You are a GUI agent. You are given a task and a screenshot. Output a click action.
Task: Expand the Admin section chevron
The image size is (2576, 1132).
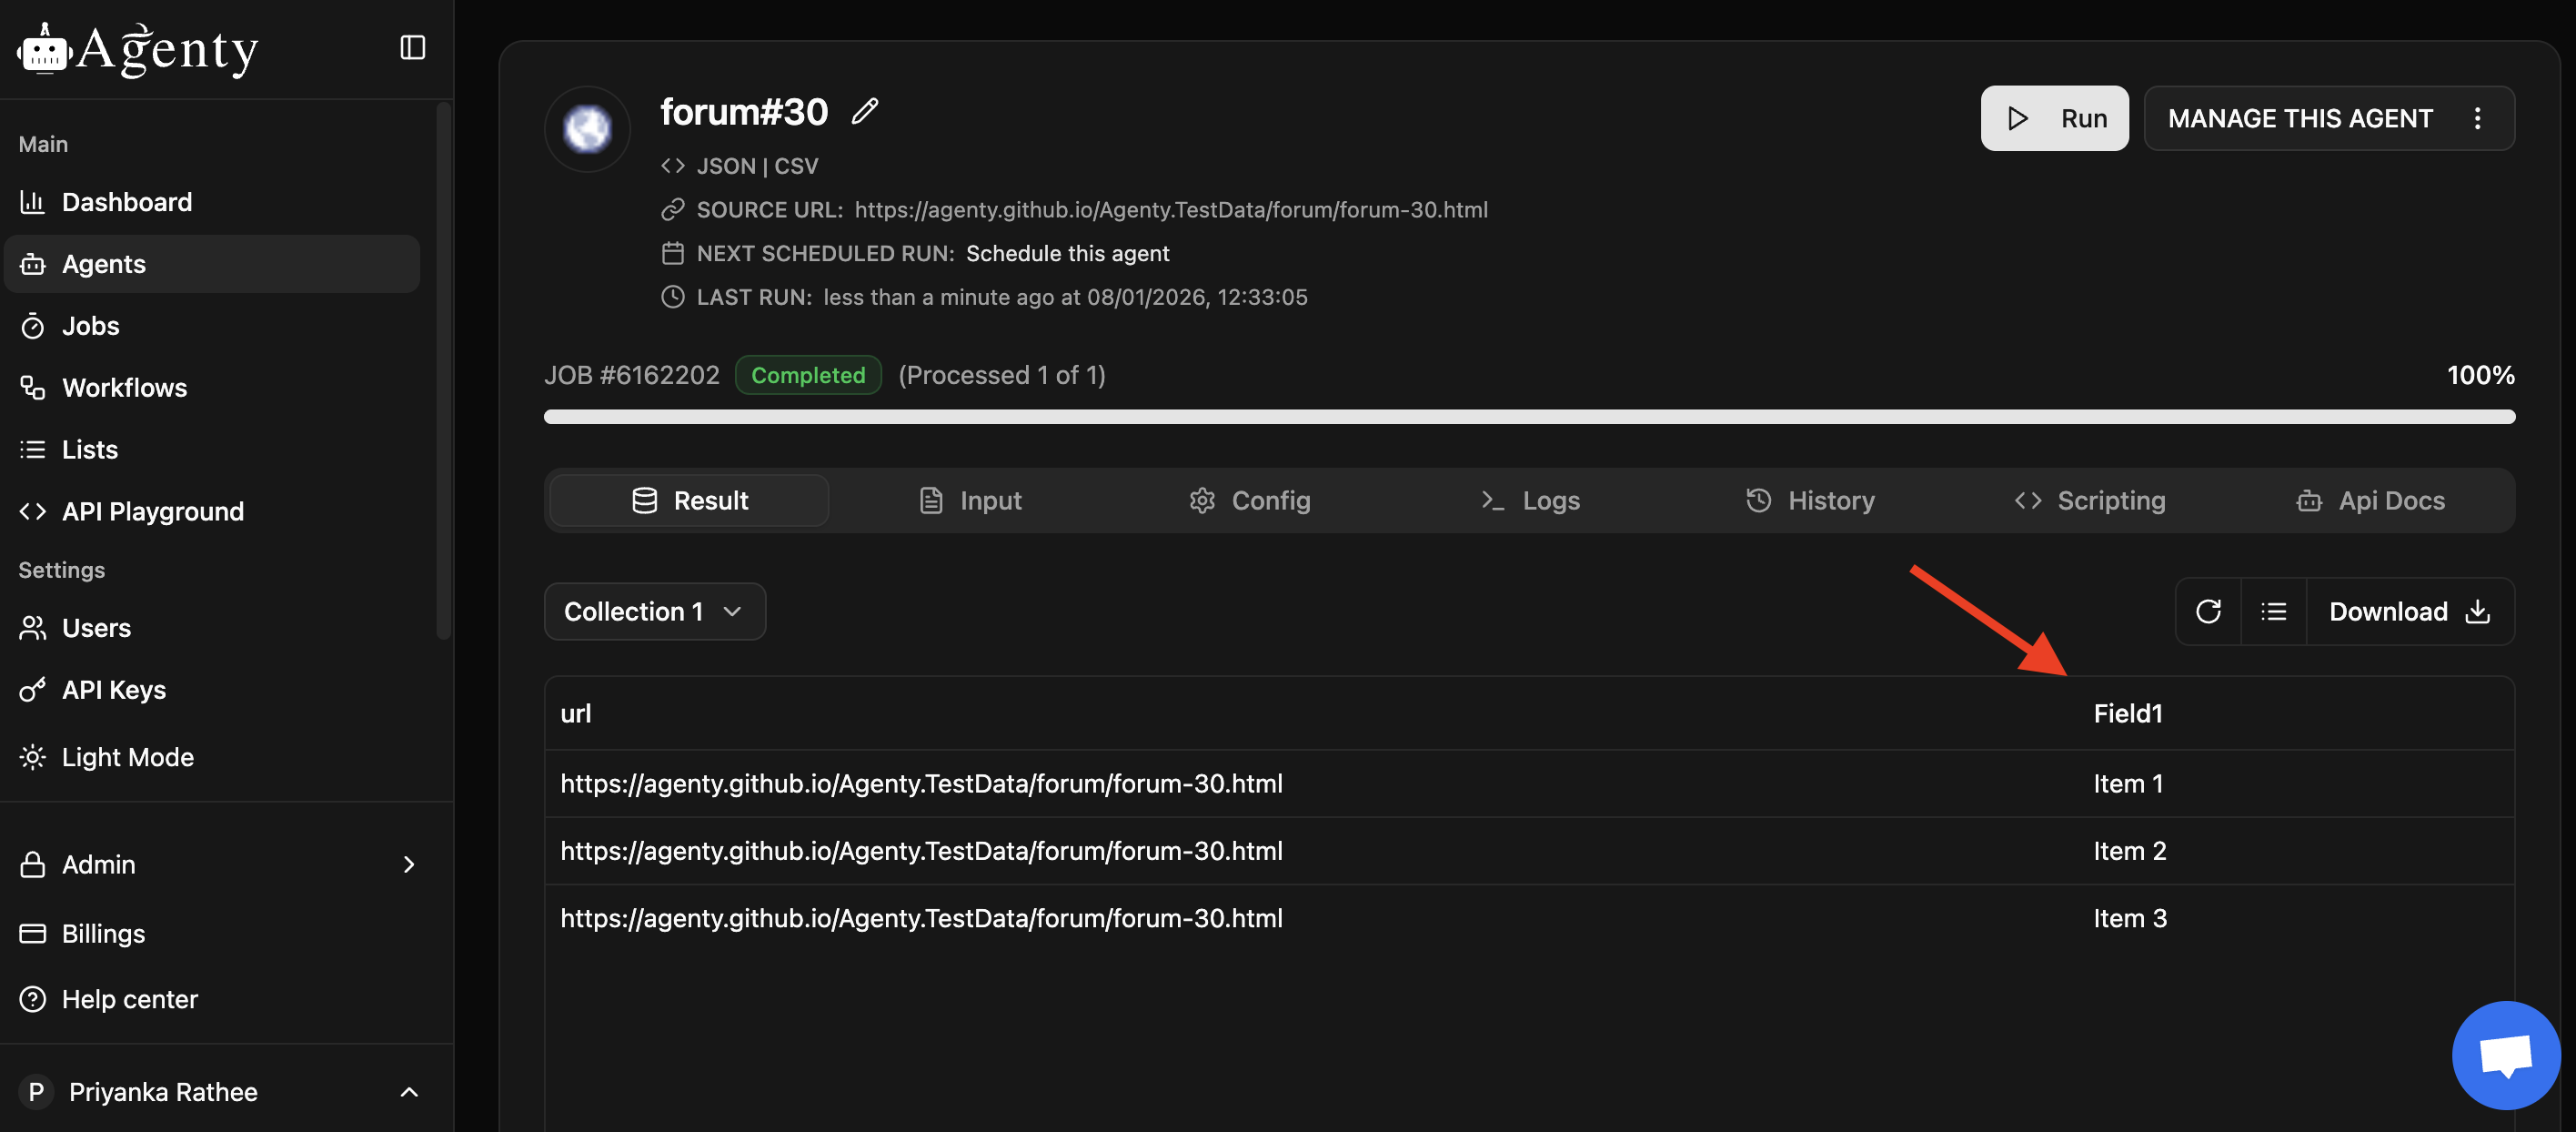click(x=408, y=864)
